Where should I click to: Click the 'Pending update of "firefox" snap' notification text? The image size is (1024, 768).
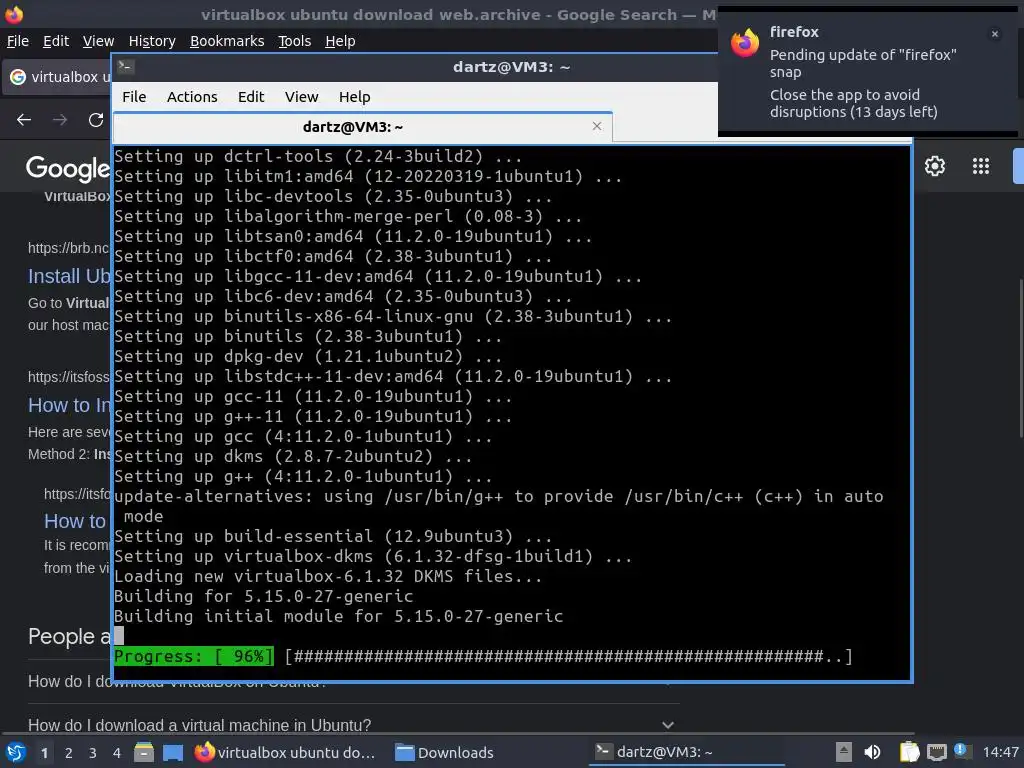(x=863, y=63)
